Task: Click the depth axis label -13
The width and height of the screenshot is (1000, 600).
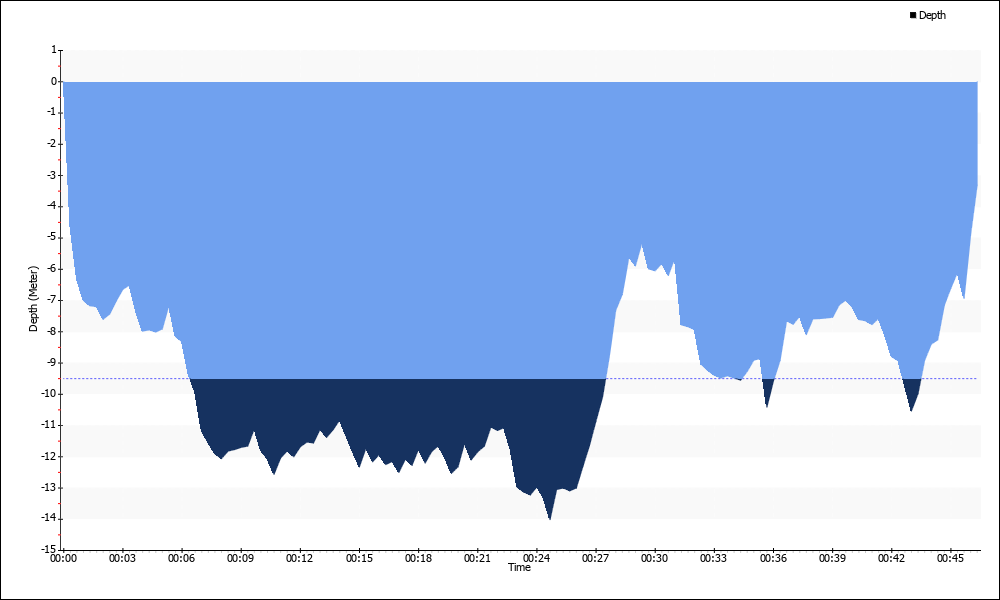Action: point(50,487)
